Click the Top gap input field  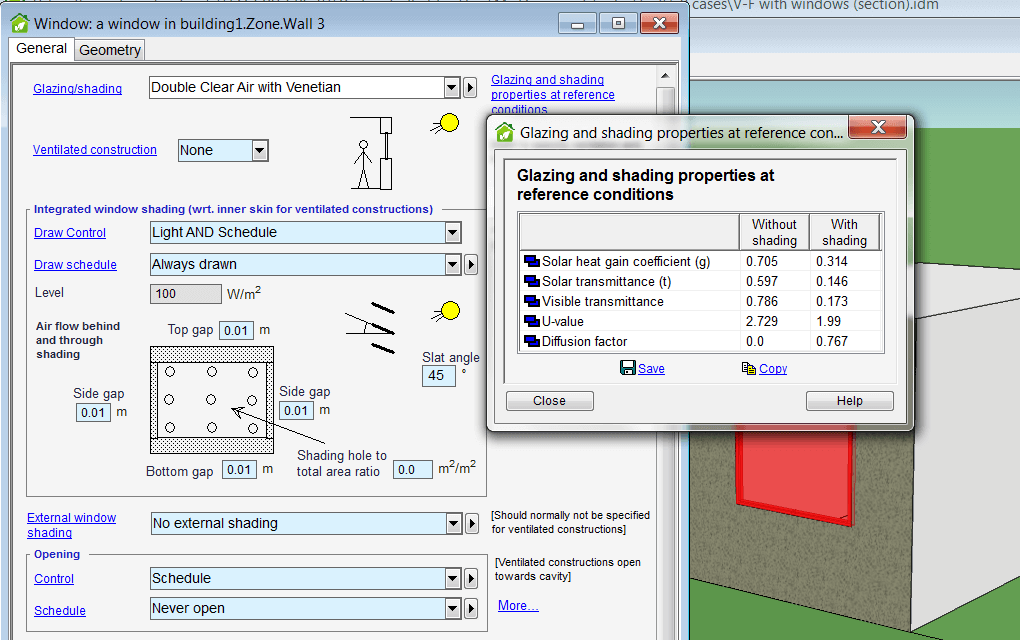point(237,330)
